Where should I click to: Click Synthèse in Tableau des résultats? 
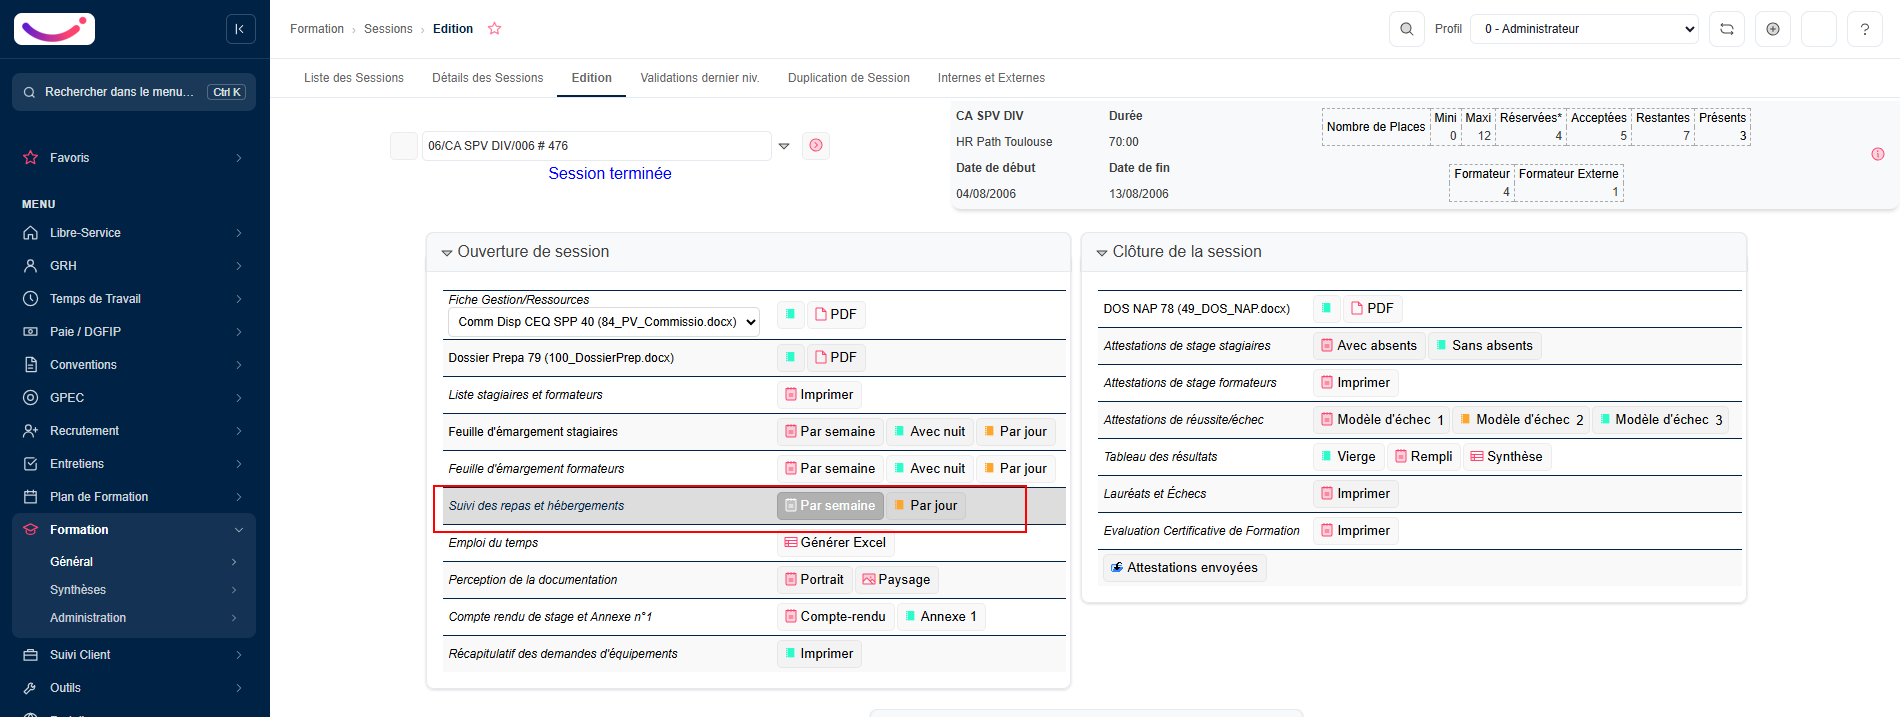(x=1506, y=456)
